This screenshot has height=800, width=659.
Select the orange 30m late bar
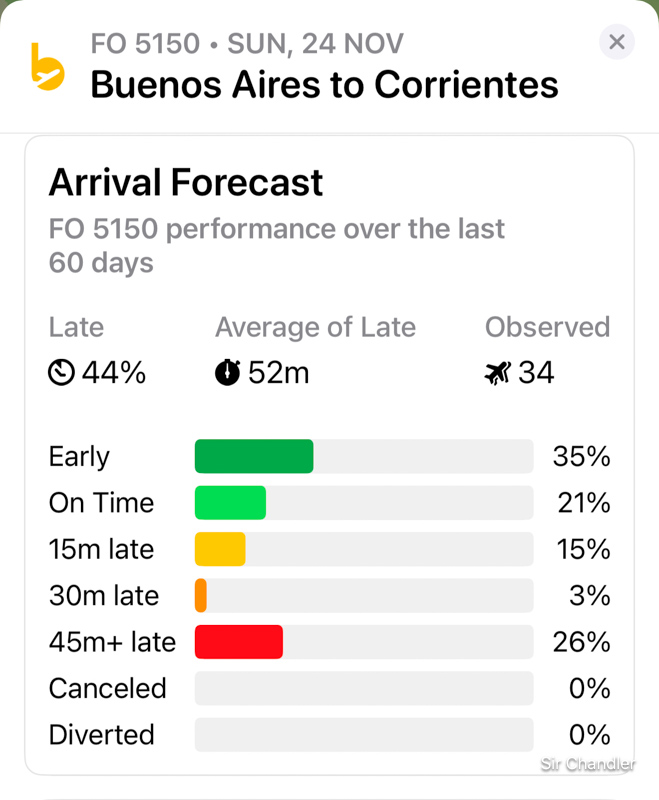click(201, 596)
